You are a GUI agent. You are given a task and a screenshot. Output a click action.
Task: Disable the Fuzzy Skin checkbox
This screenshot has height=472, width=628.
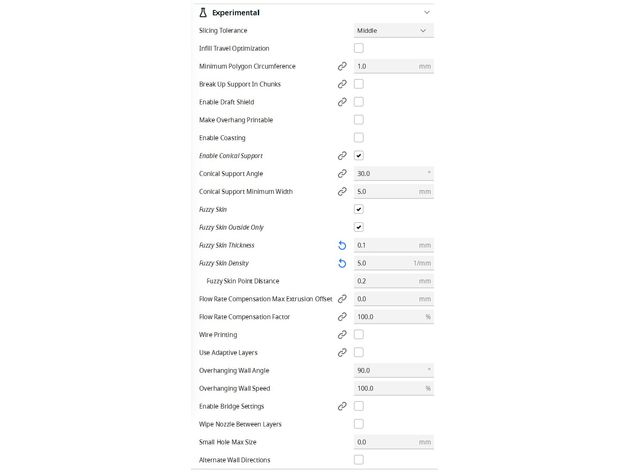click(359, 209)
